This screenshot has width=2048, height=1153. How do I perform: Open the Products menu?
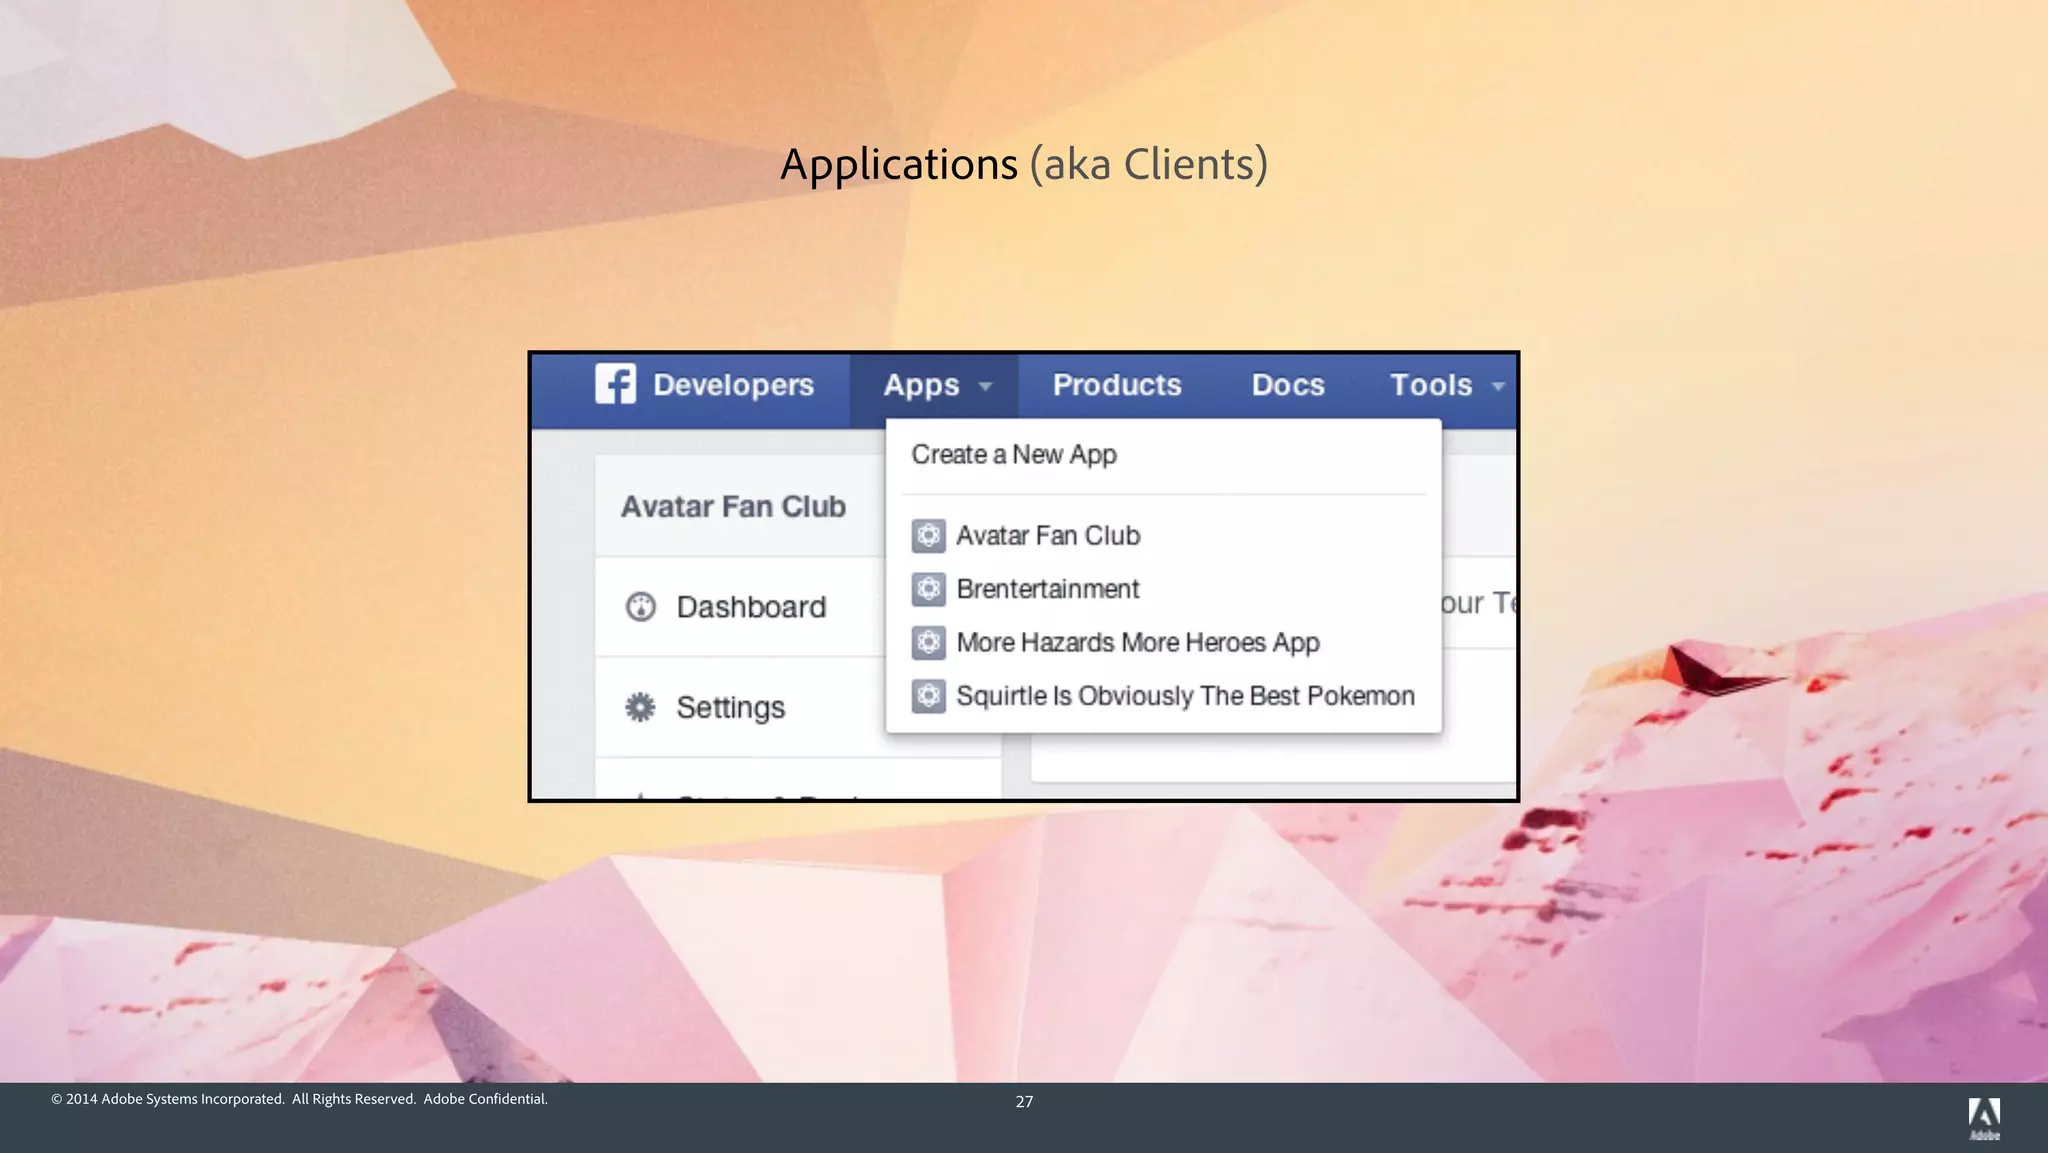tap(1117, 385)
